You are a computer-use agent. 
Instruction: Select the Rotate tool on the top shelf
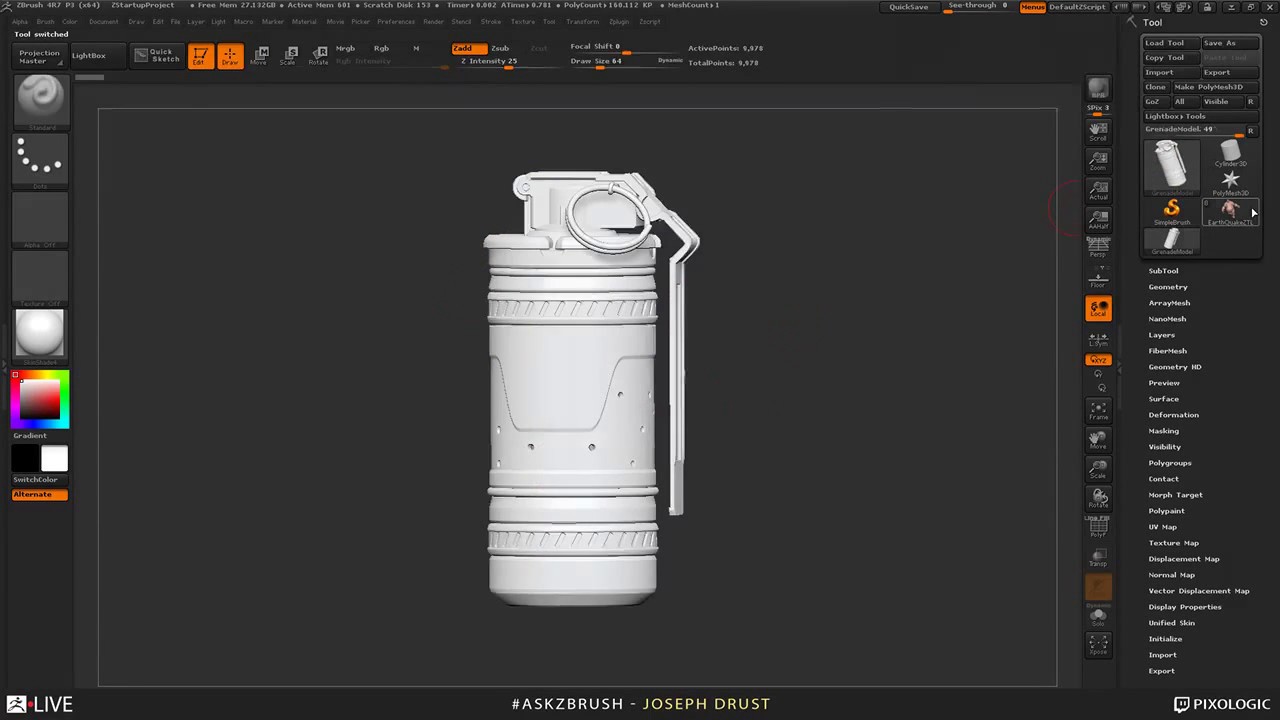pyautogui.click(x=319, y=55)
